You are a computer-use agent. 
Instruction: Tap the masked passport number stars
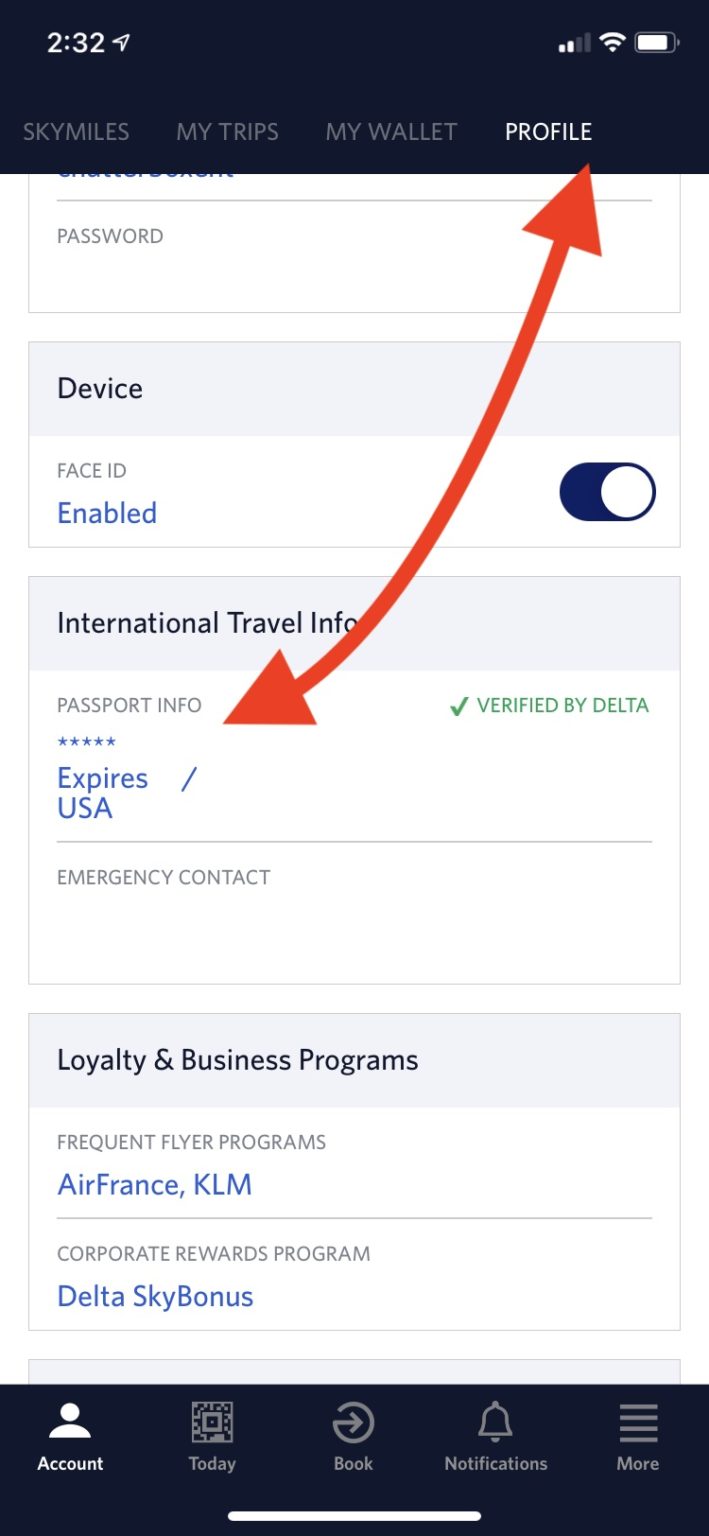click(x=86, y=741)
